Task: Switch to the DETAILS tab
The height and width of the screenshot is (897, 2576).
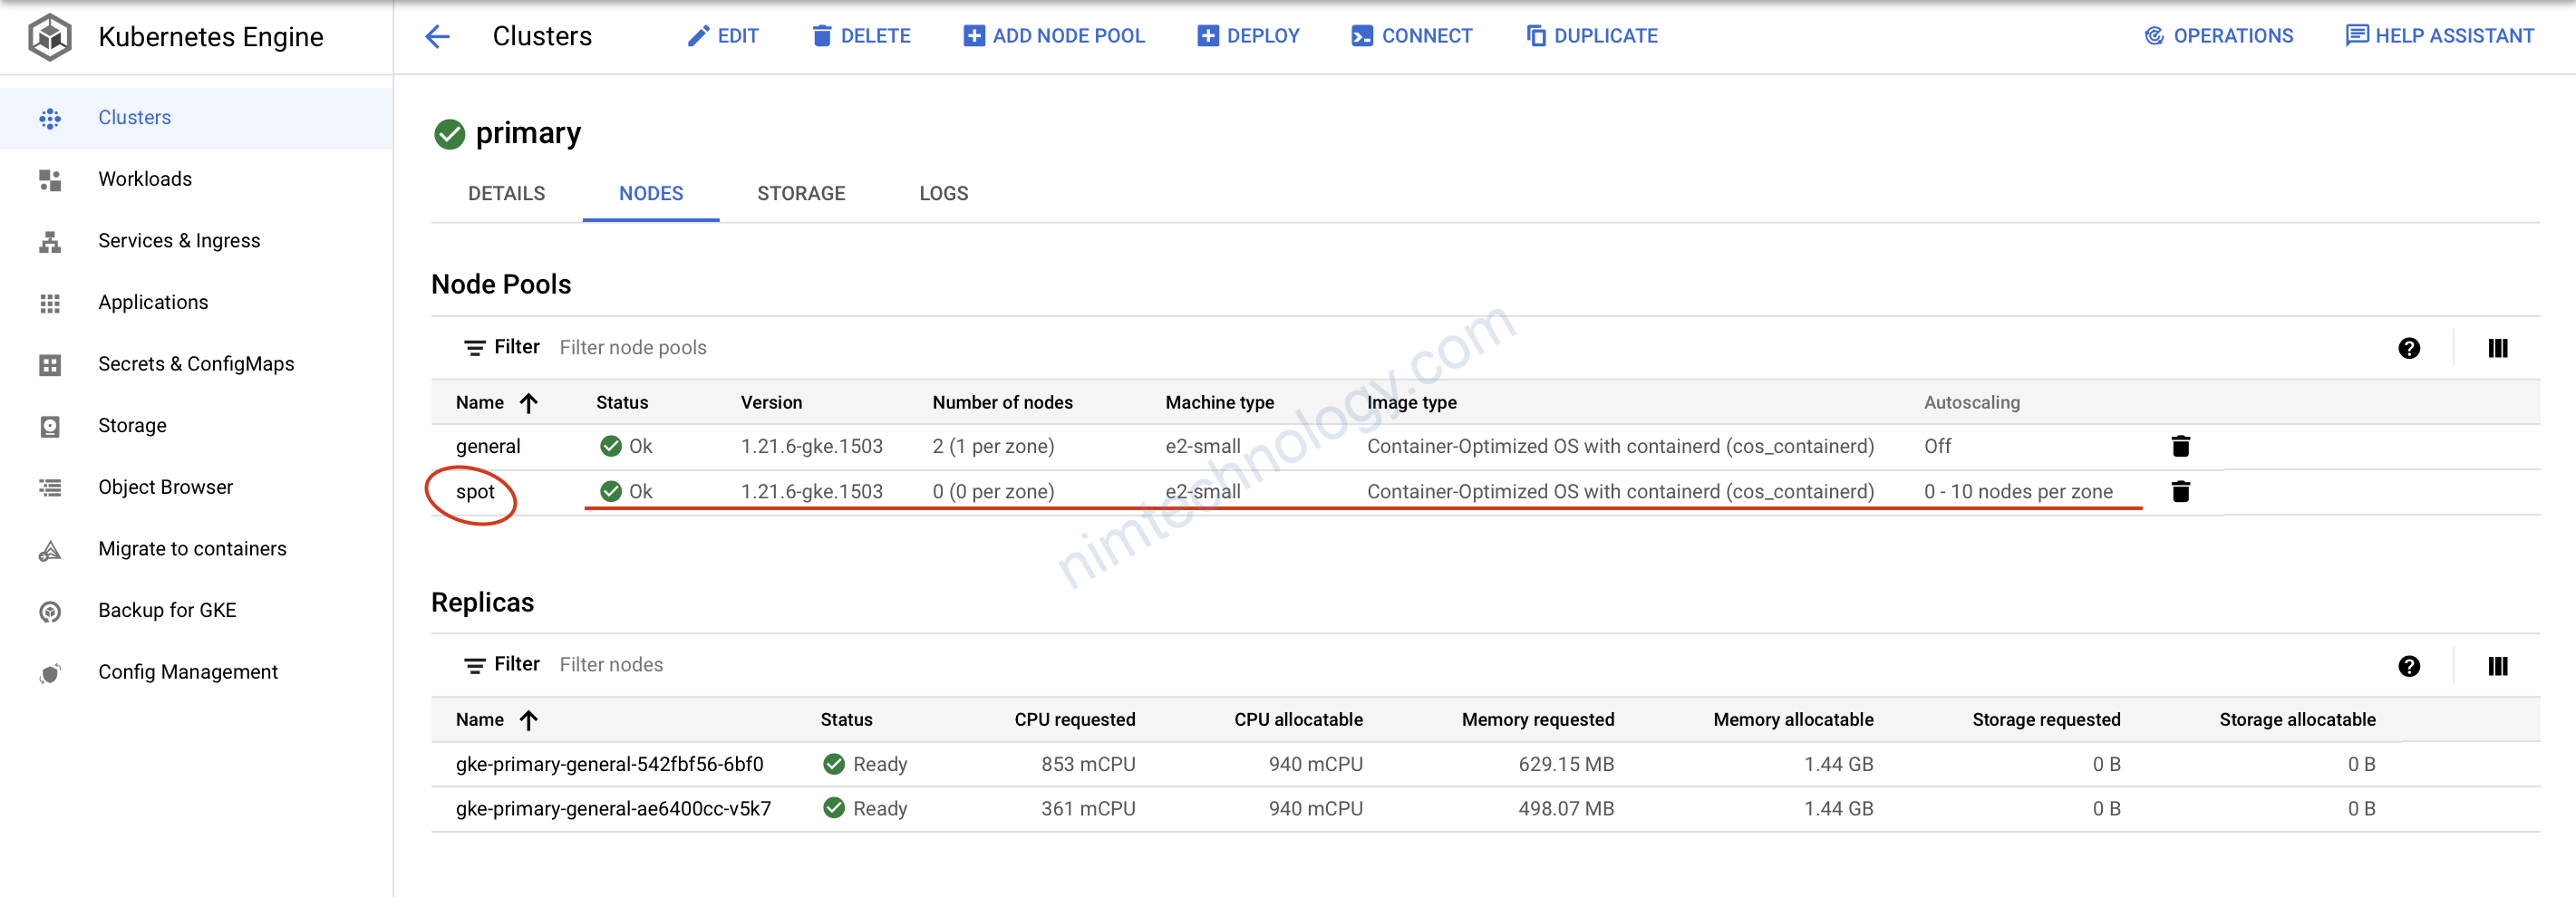Action: pos(506,194)
